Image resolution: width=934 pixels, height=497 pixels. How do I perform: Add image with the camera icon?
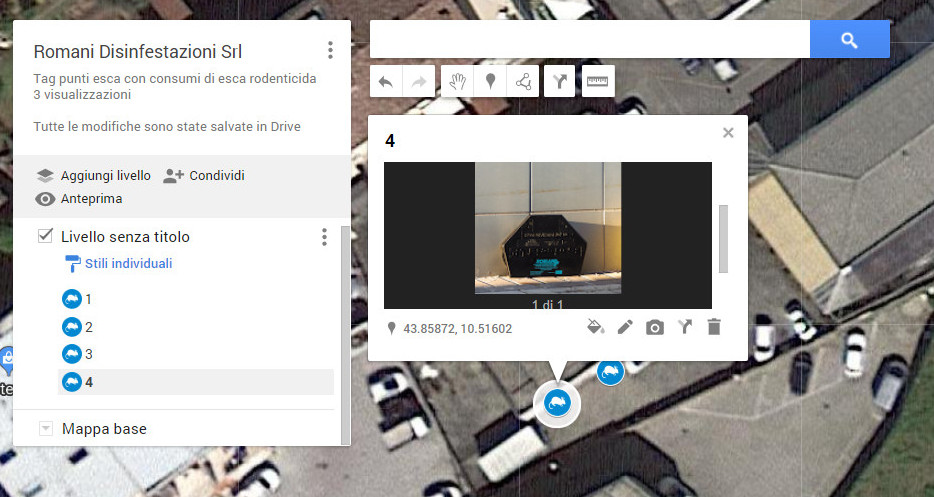(x=655, y=327)
